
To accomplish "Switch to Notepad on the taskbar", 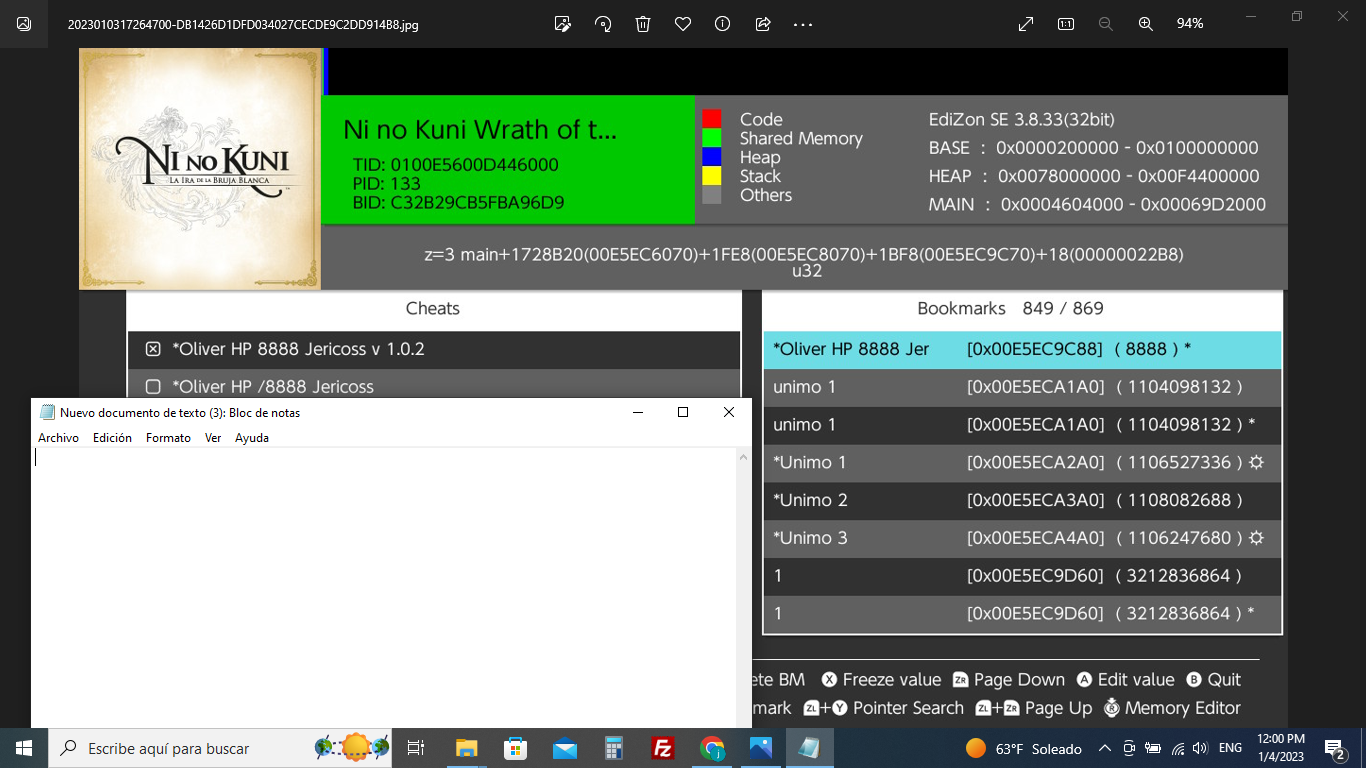I will pos(809,748).
